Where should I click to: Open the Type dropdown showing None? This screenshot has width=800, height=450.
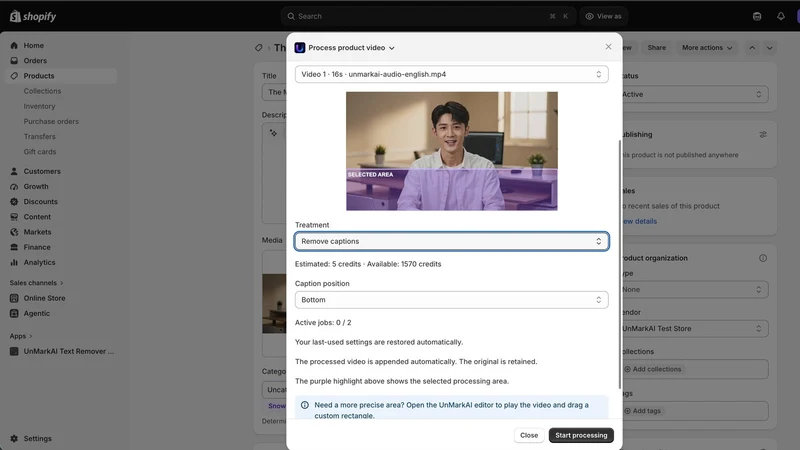coord(694,289)
